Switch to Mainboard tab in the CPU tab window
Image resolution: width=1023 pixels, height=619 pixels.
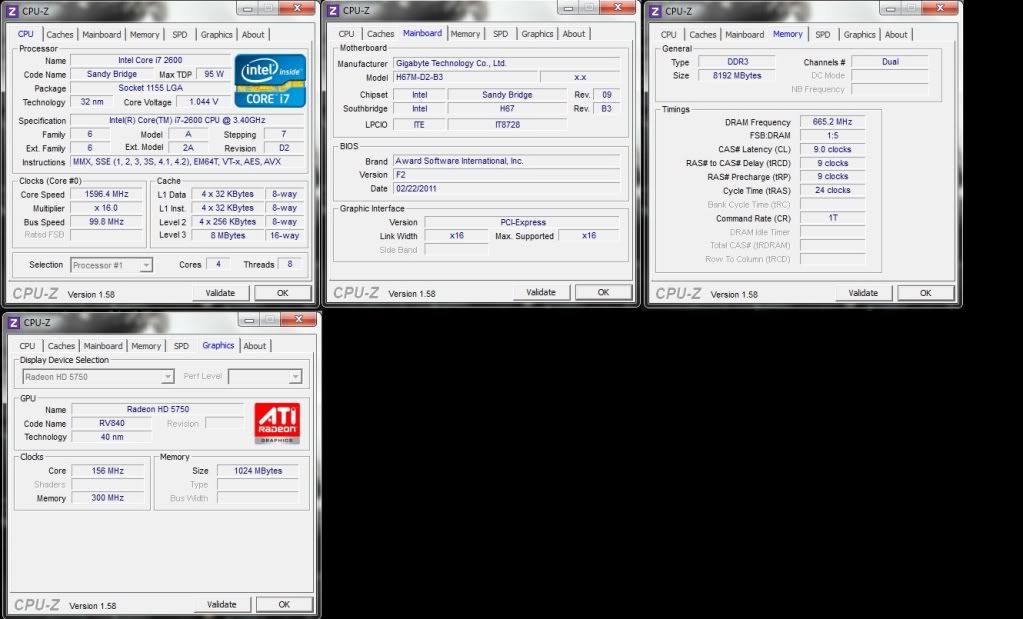(102, 35)
